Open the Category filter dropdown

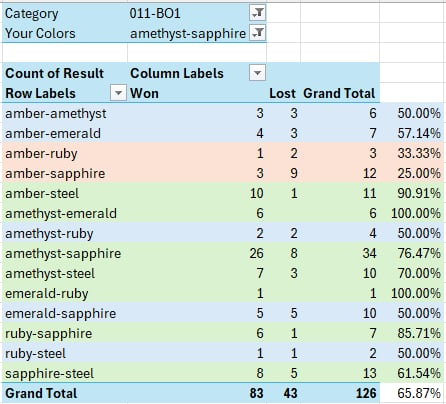pos(257,13)
